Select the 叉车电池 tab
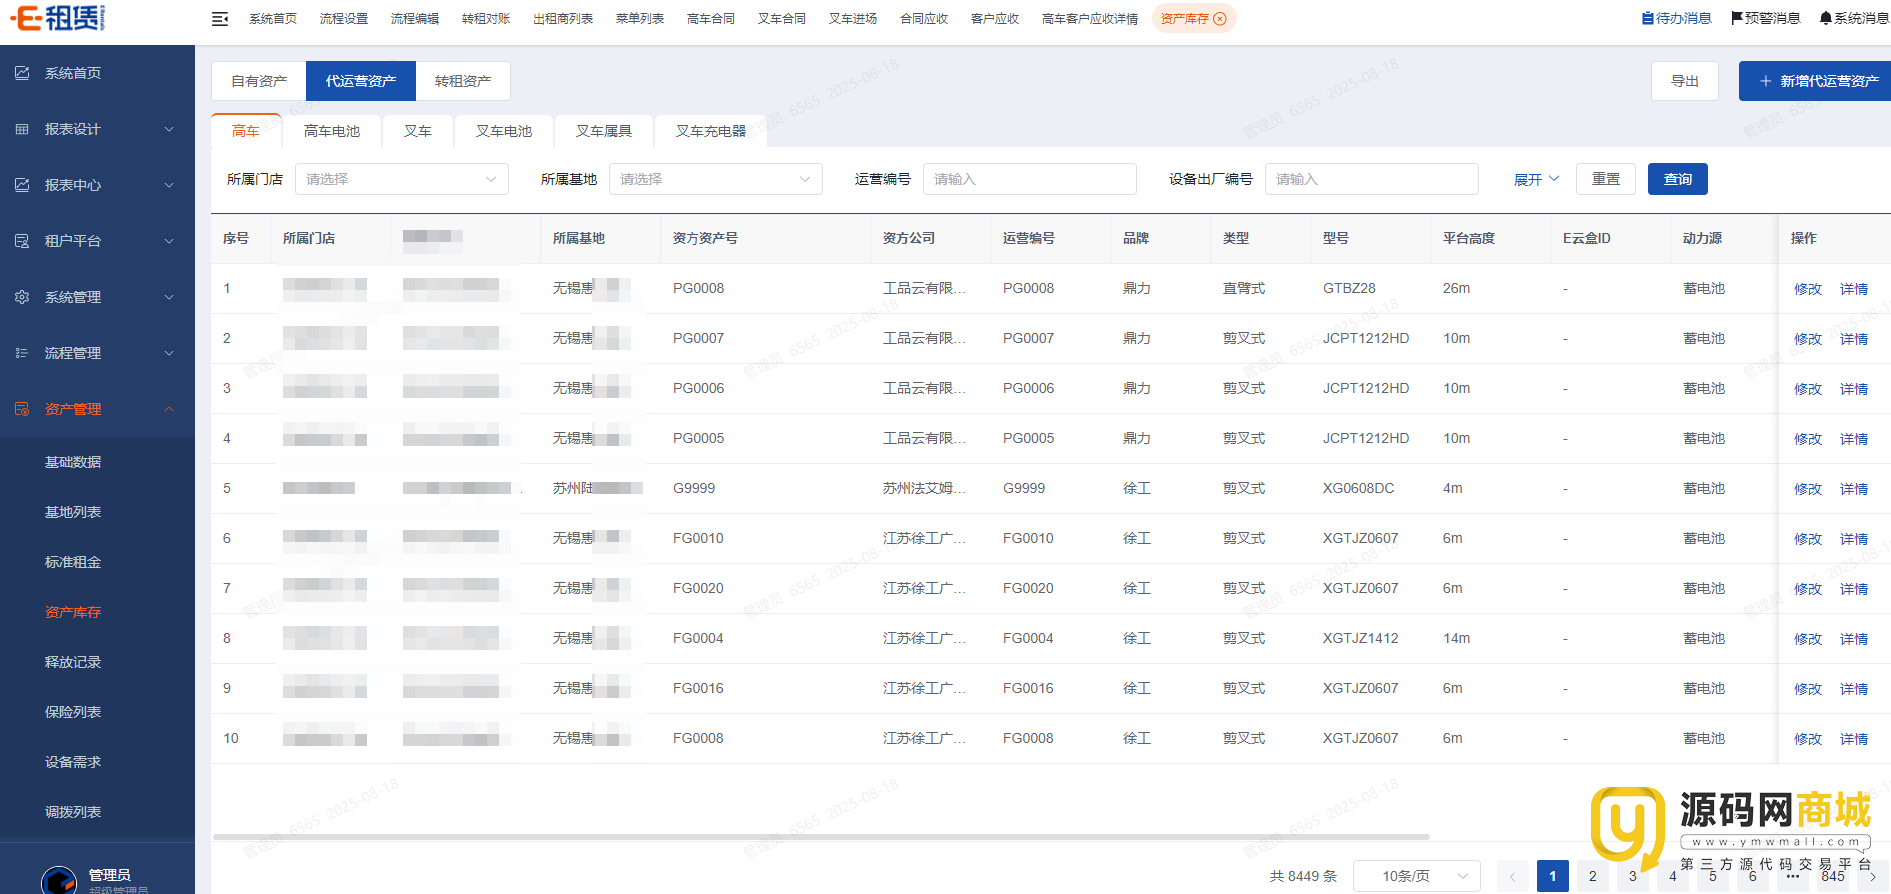 point(504,131)
